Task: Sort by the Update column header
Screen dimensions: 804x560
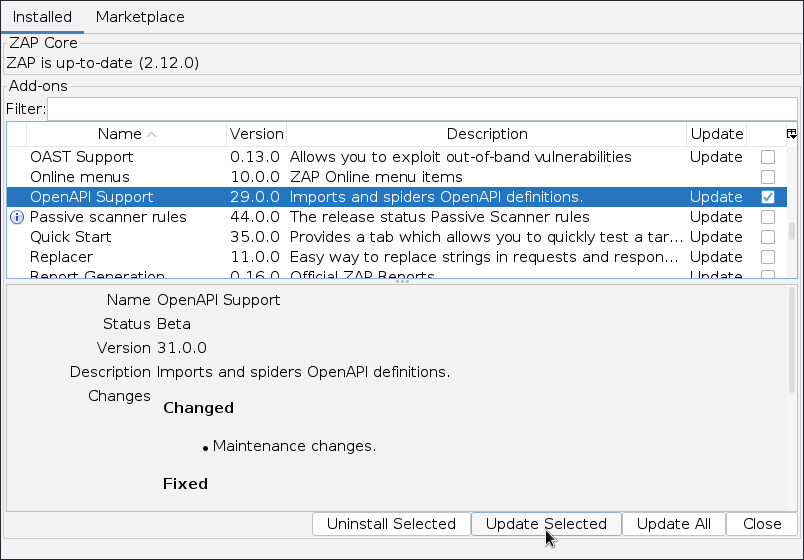Action: tap(716, 134)
